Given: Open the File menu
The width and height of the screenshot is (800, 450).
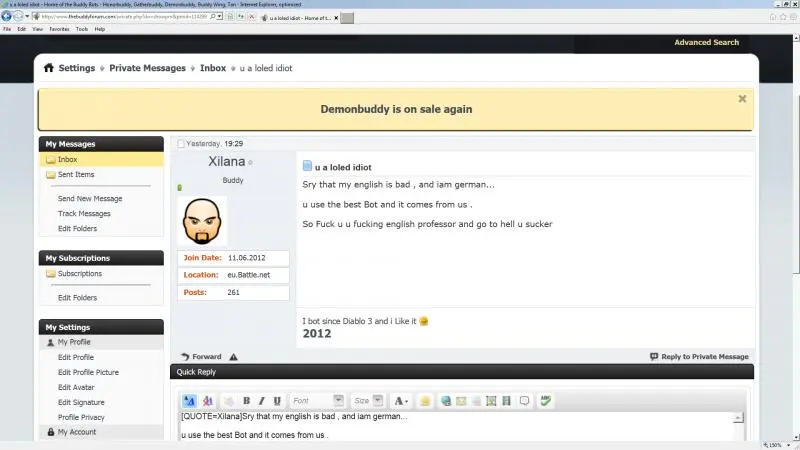Looking at the screenshot, I should pyautogui.click(x=7, y=29).
